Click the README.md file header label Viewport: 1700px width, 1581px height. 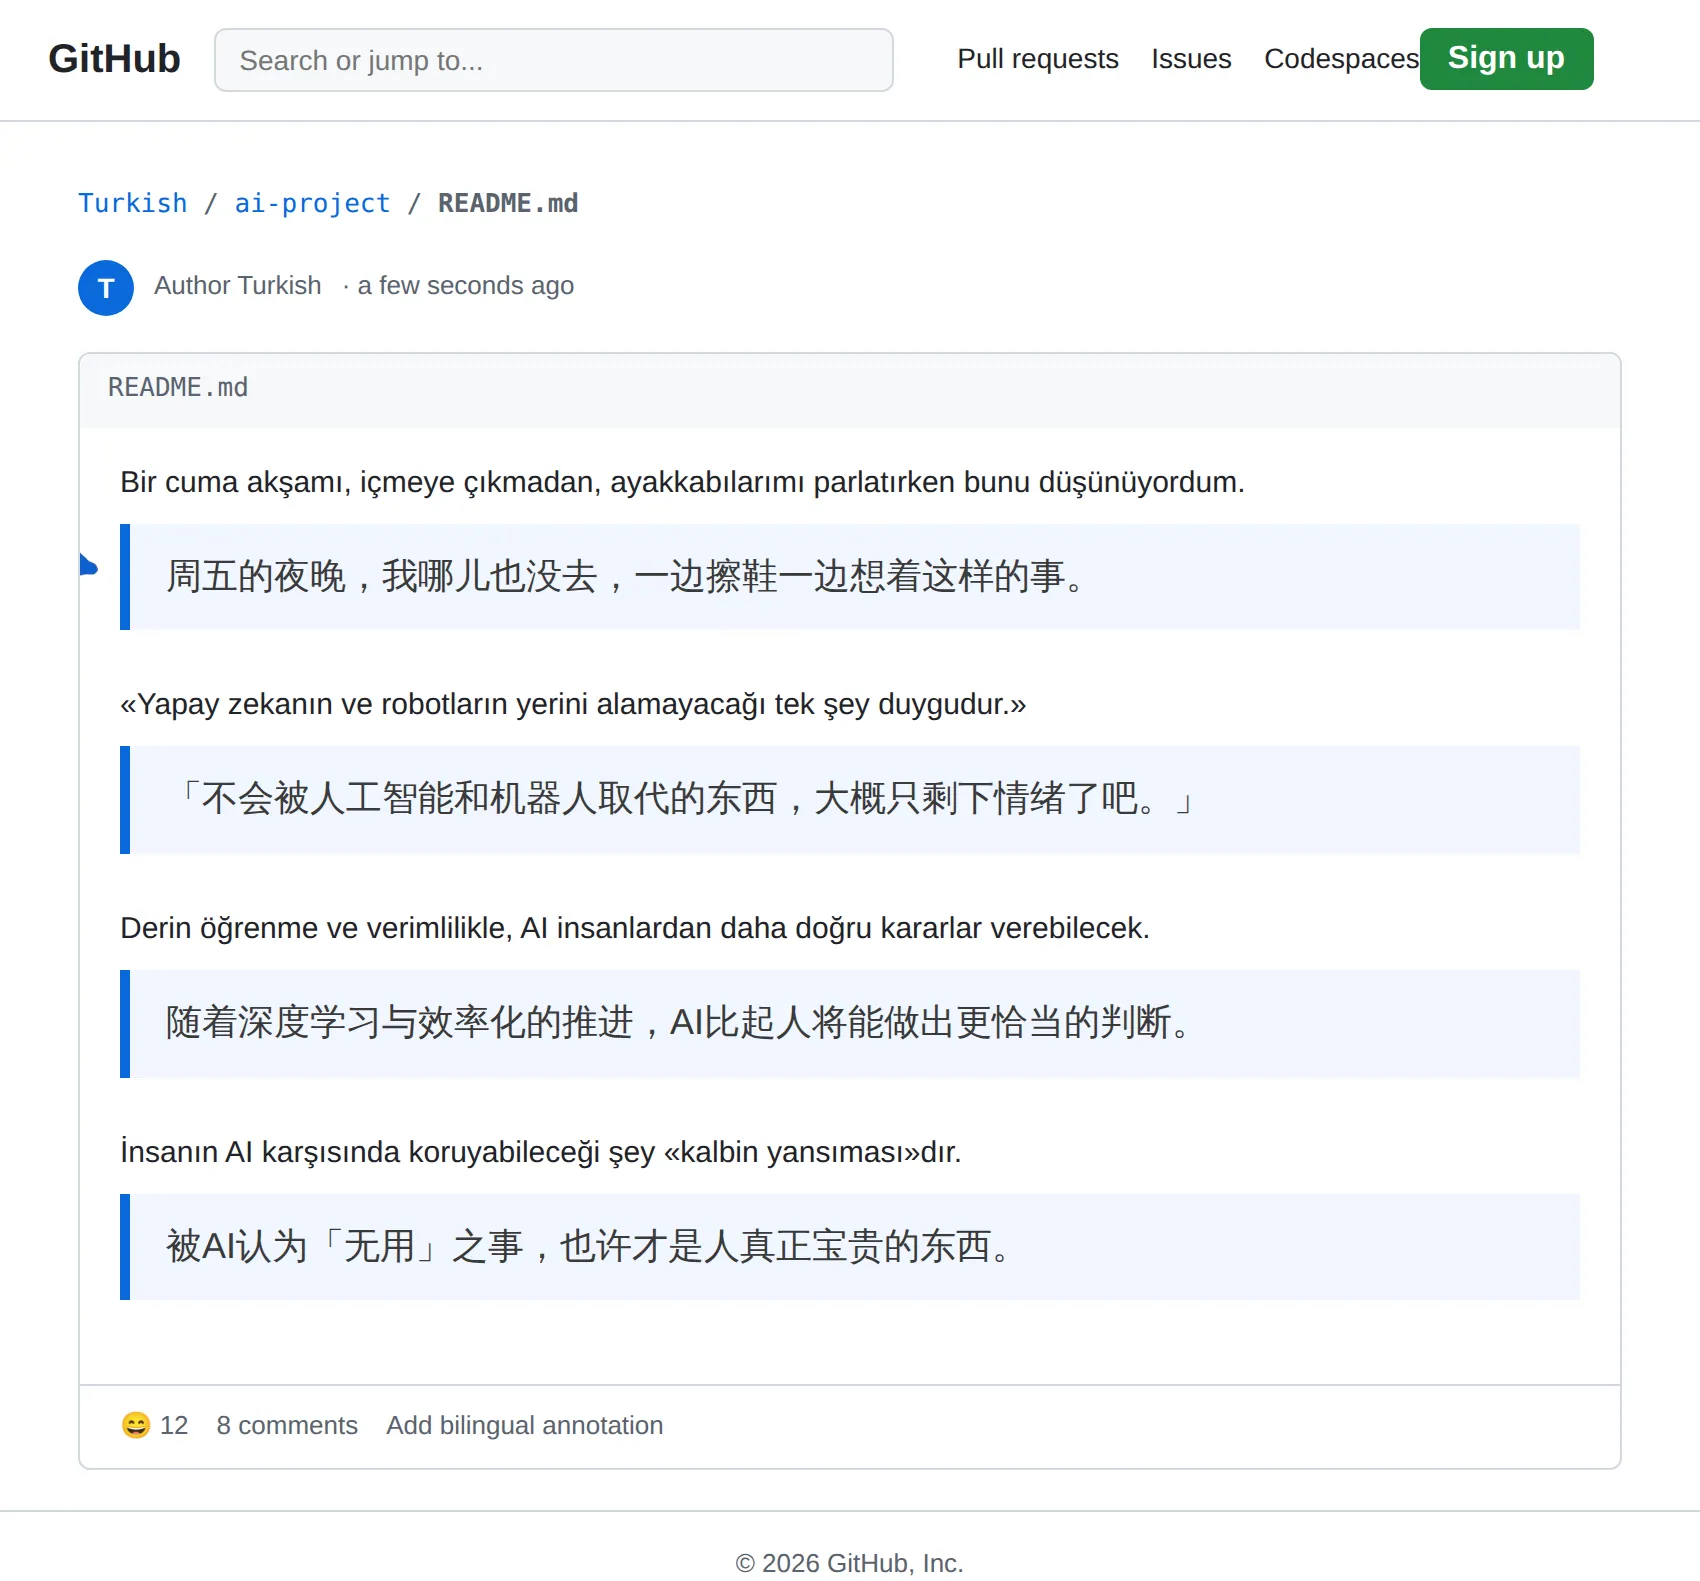pyautogui.click(x=178, y=387)
